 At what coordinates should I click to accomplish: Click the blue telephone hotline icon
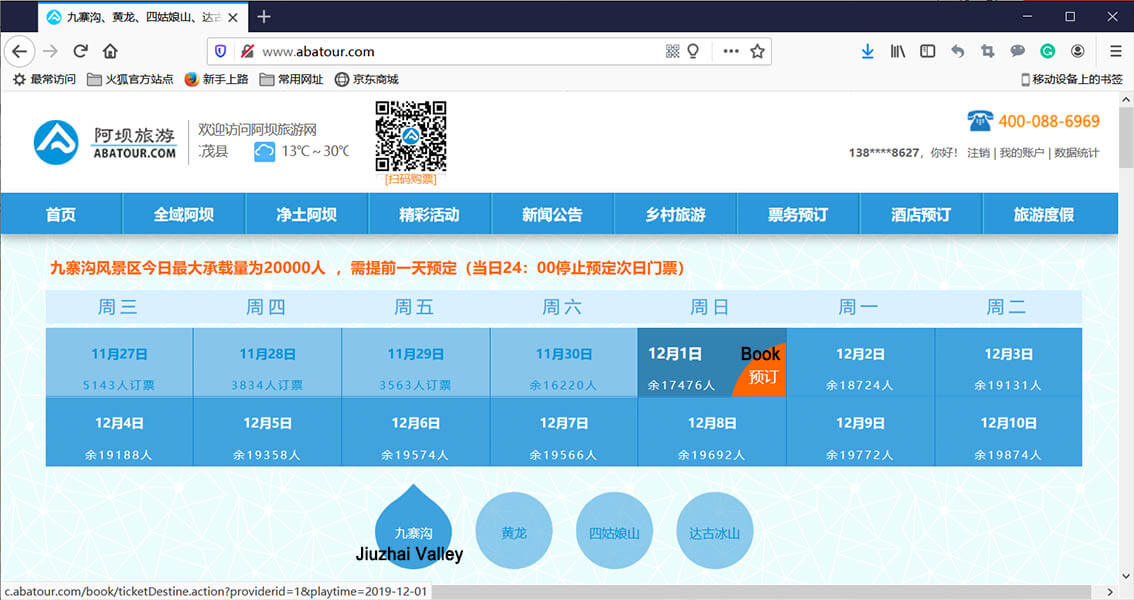pyautogui.click(x=980, y=120)
